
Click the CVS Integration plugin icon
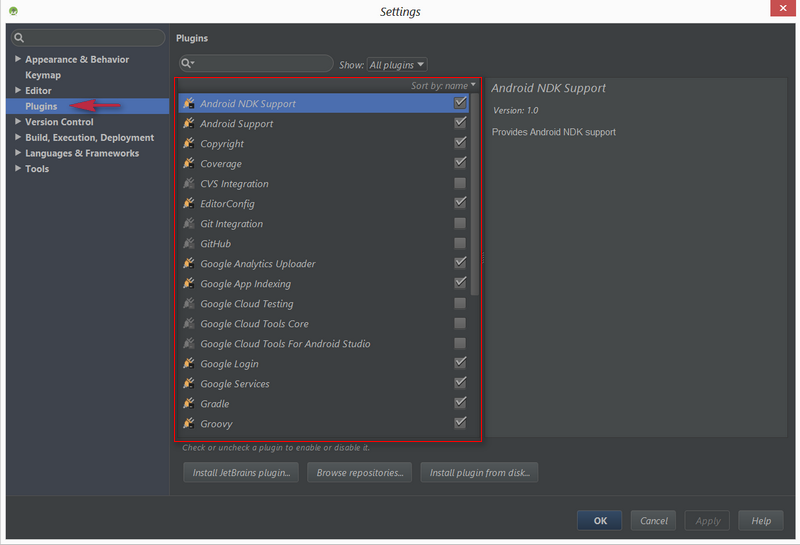(189, 184)
